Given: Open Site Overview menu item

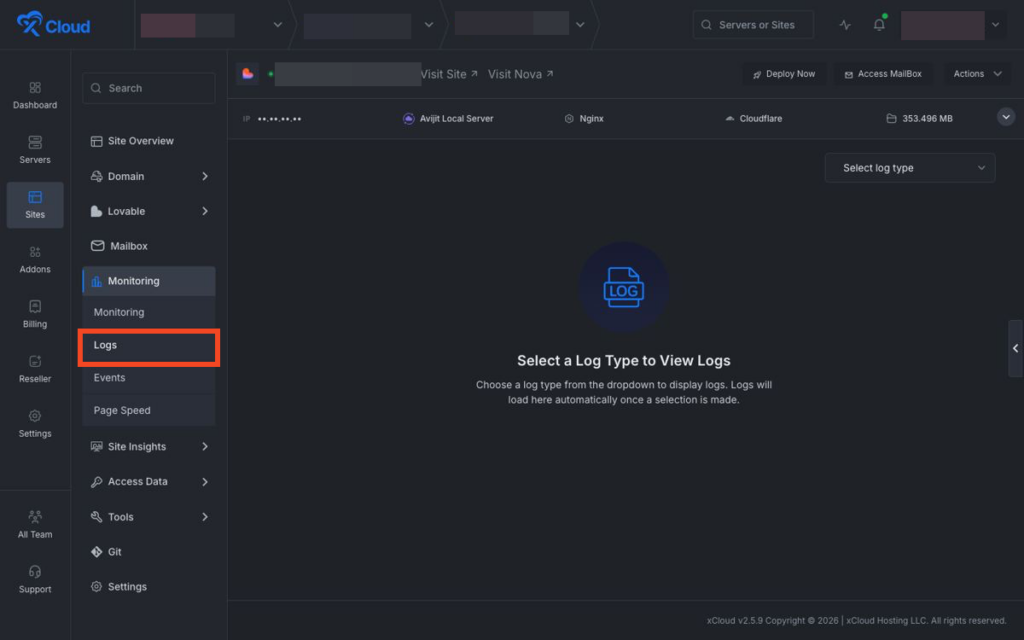Looking at the screenshot, I should point(149,141).
